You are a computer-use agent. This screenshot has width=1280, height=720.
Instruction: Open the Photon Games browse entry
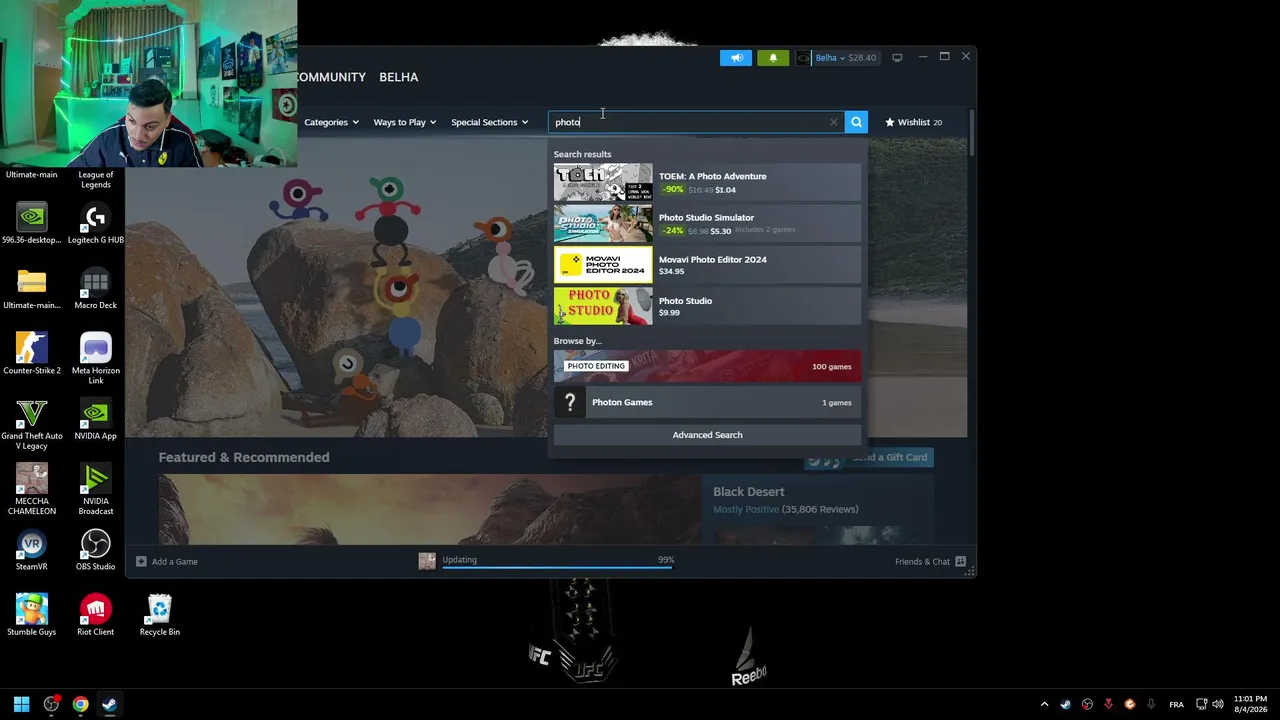coord(707,402)
